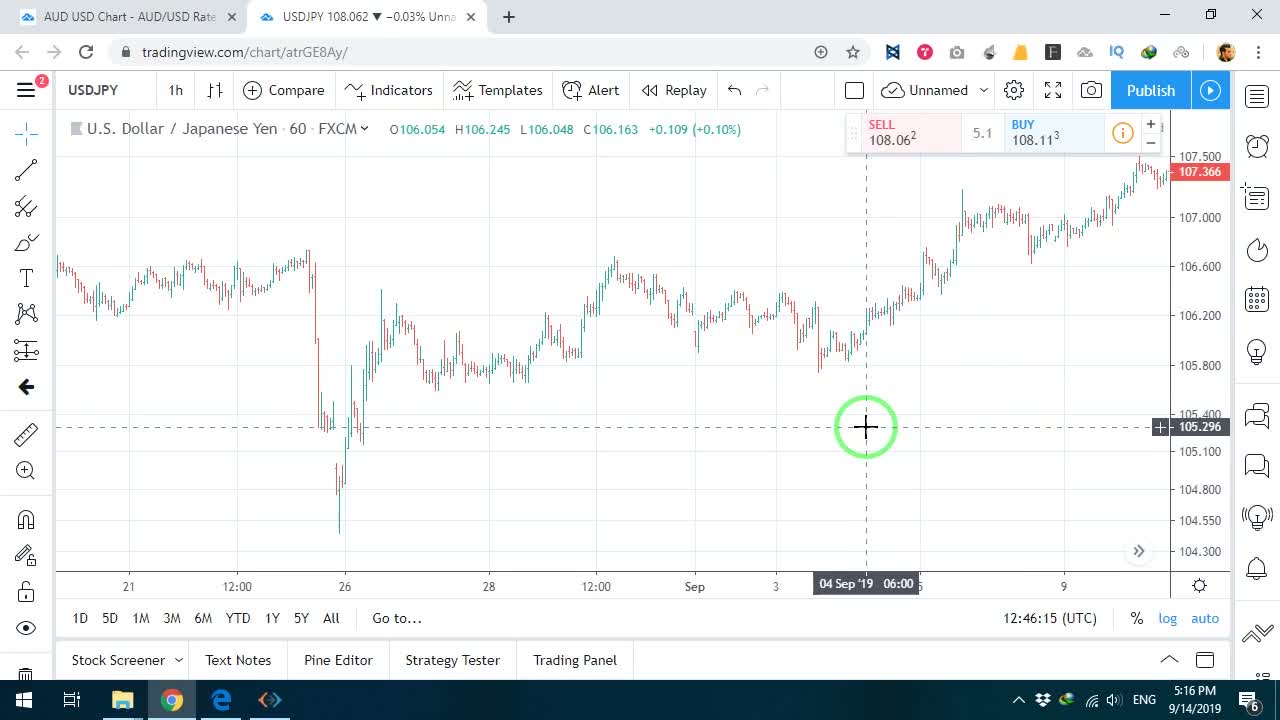Hide all drawings with eye icon
The width and height of the screenshot is (1280, 720).
pos(26,628)
